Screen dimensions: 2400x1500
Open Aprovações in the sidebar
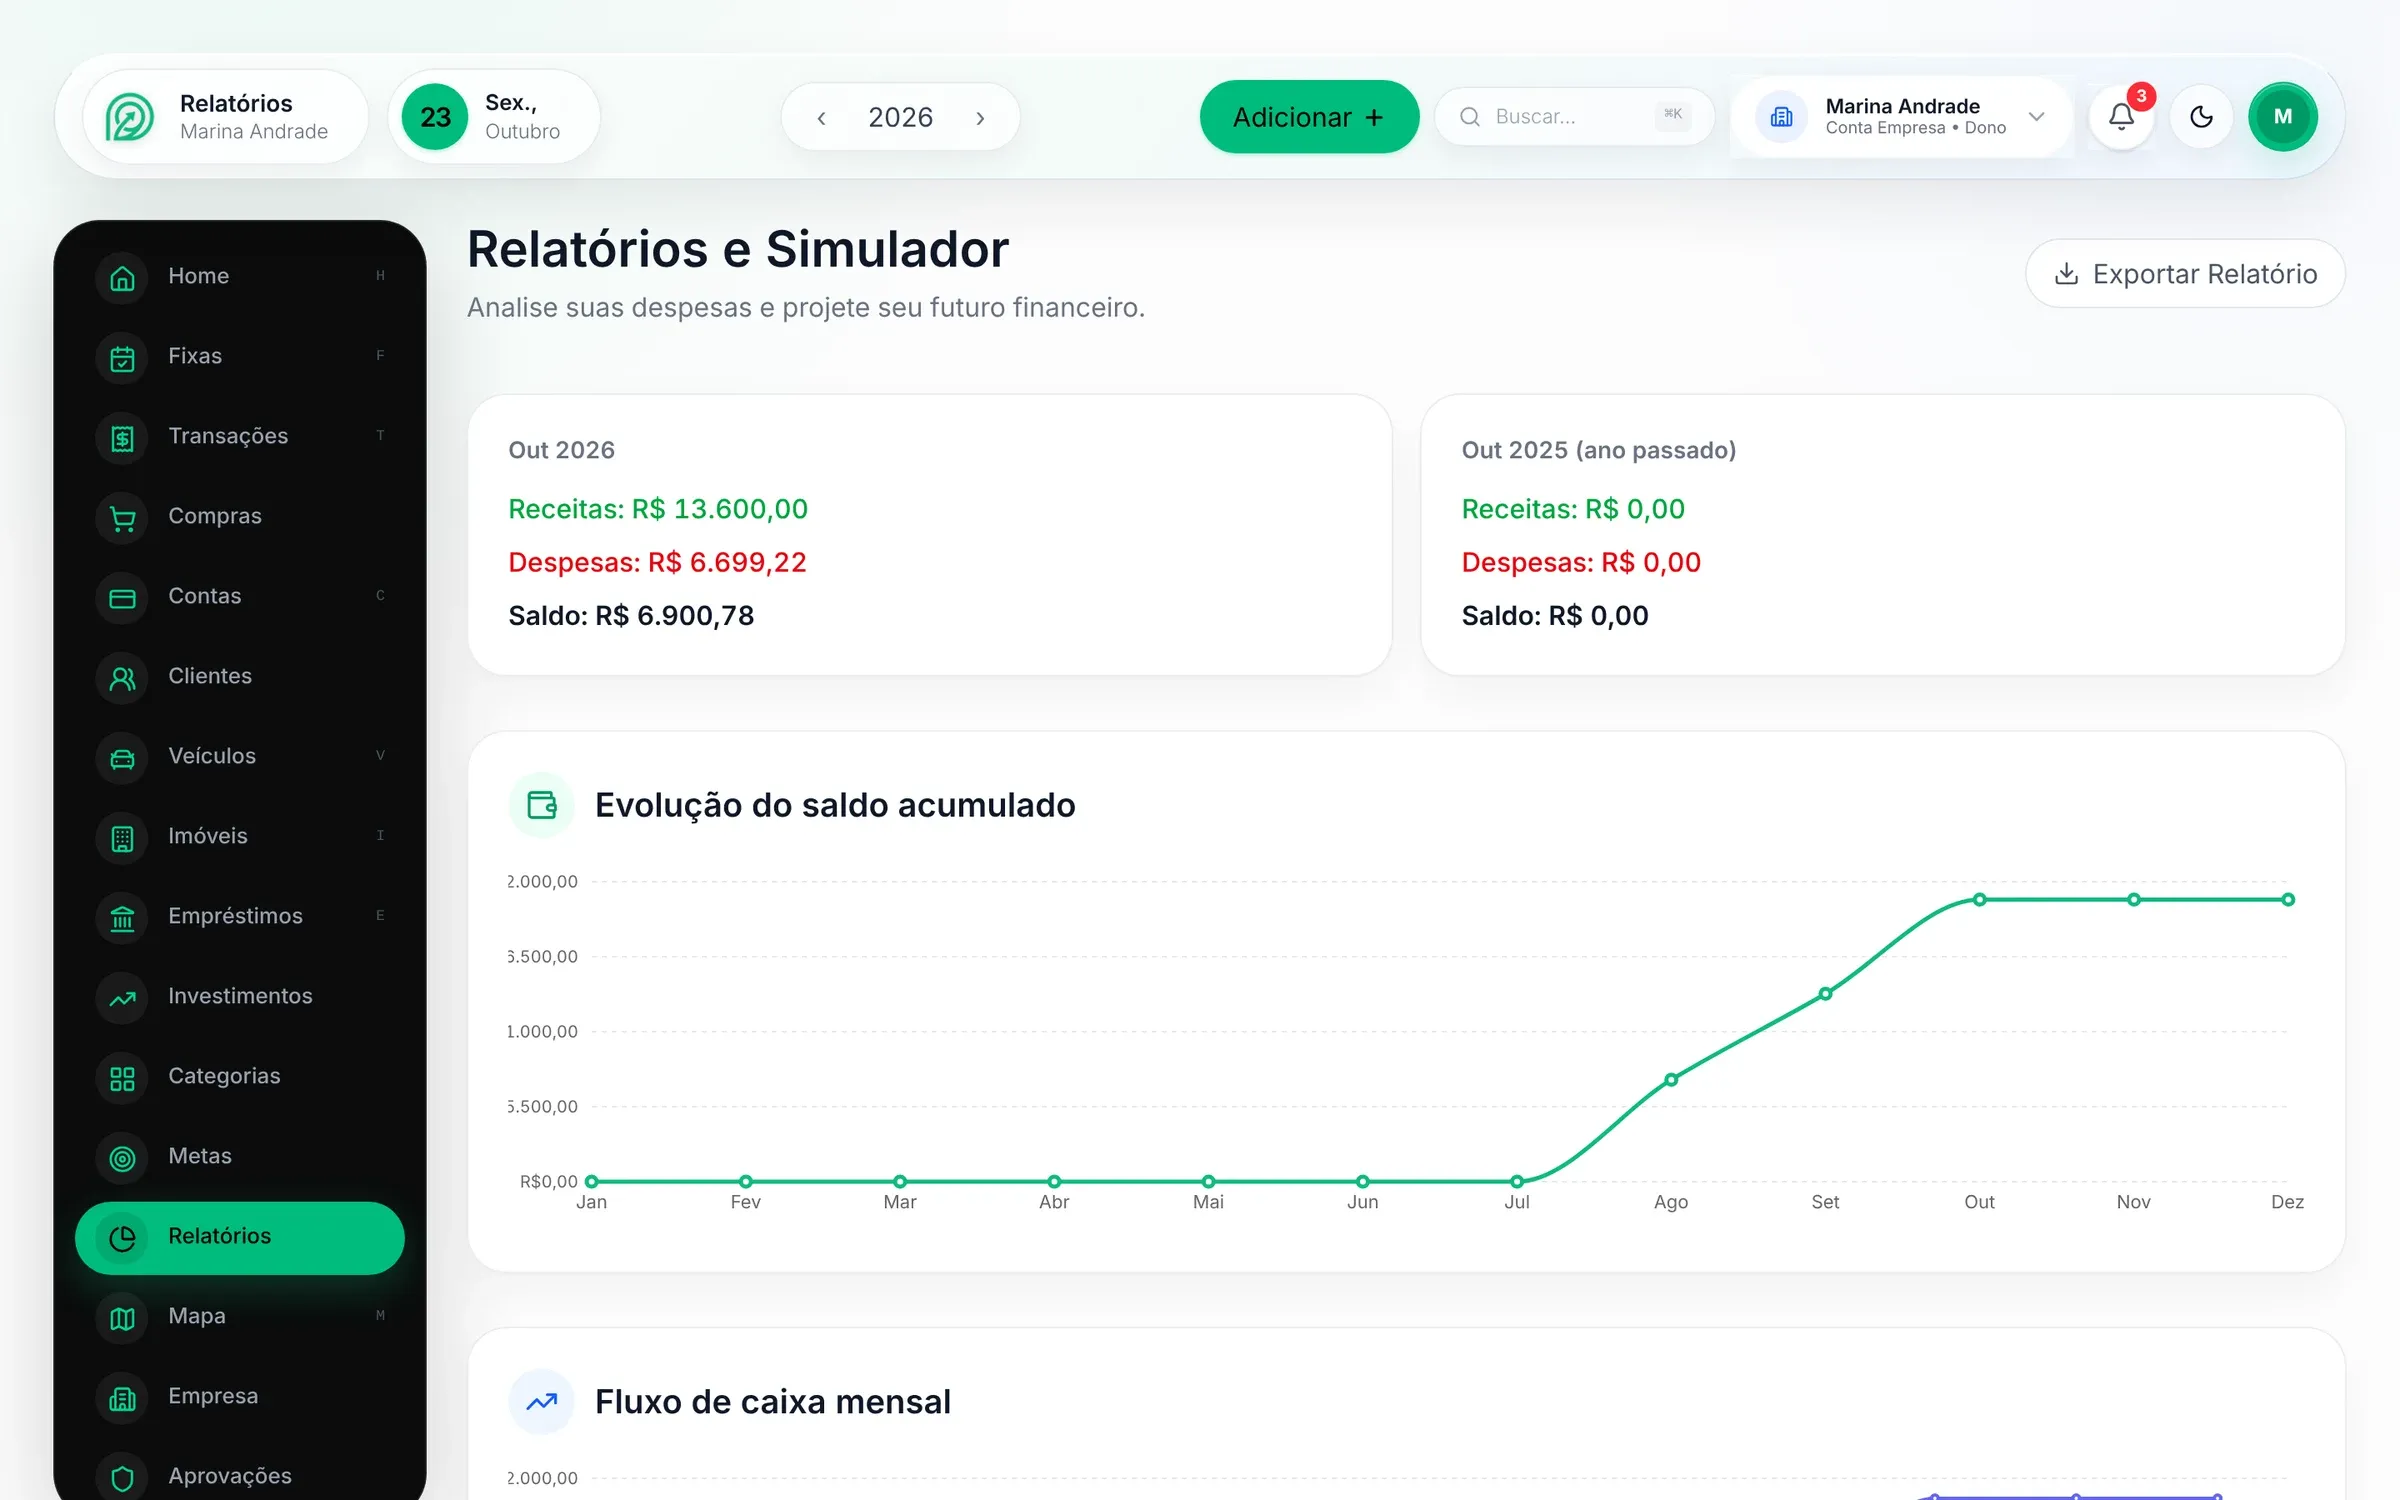point(240,1477)
